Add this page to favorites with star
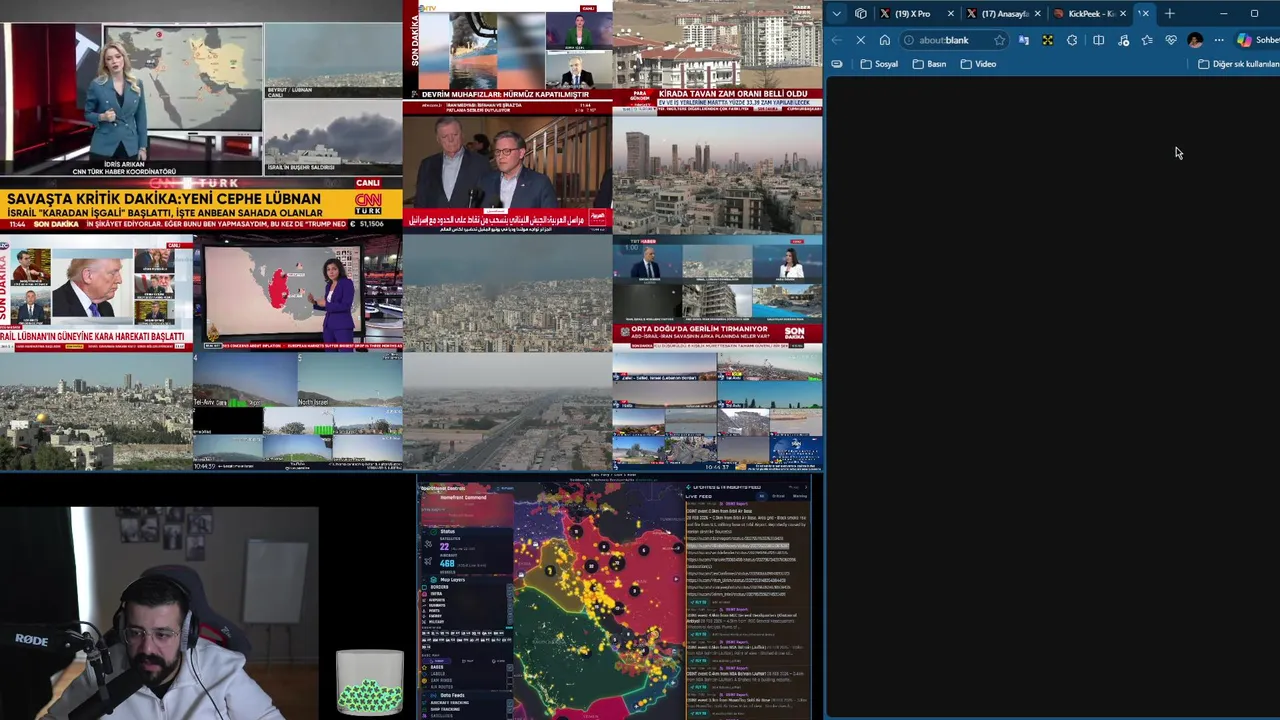This screenshot has height=720, width=1280. pos(999,40)
